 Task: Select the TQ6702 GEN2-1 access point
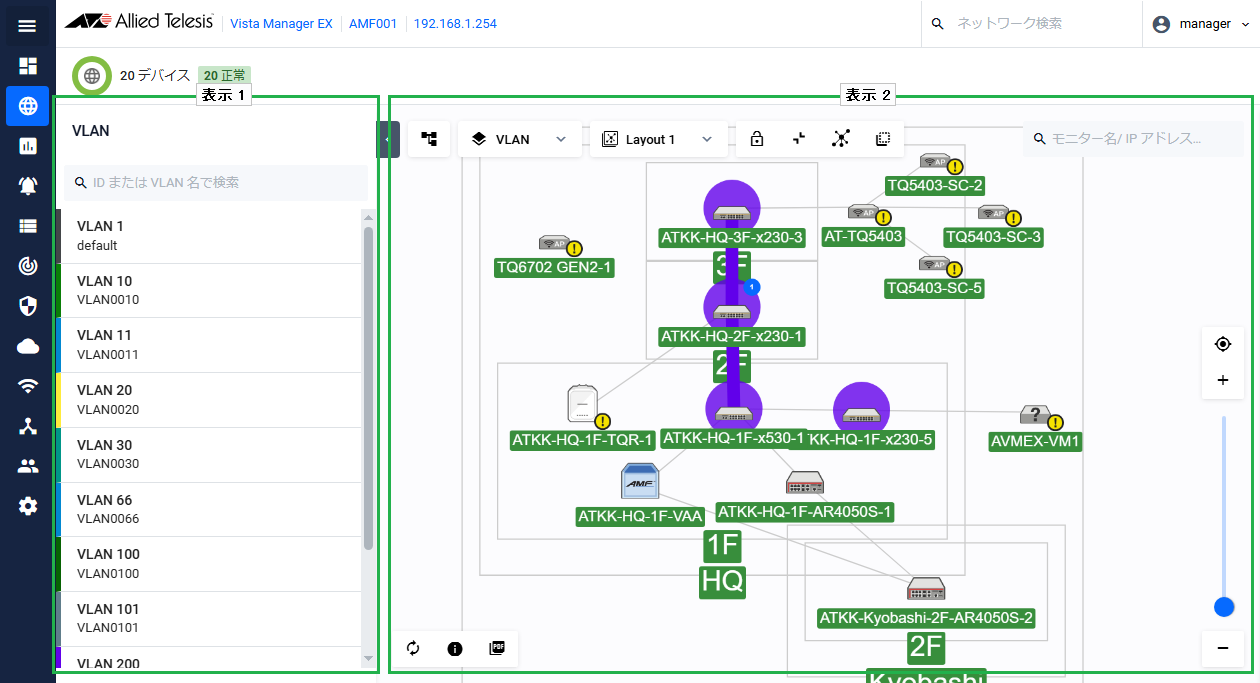coord(554,243)
